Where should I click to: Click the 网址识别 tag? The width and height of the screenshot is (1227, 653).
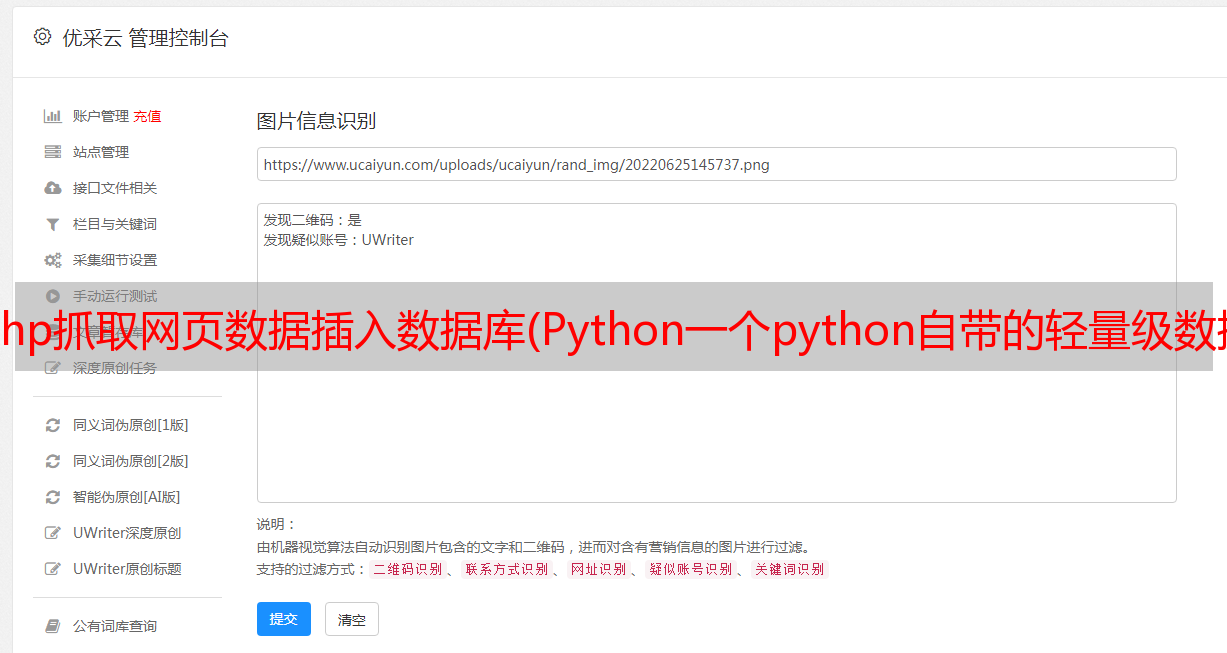[x=598, y=569]
